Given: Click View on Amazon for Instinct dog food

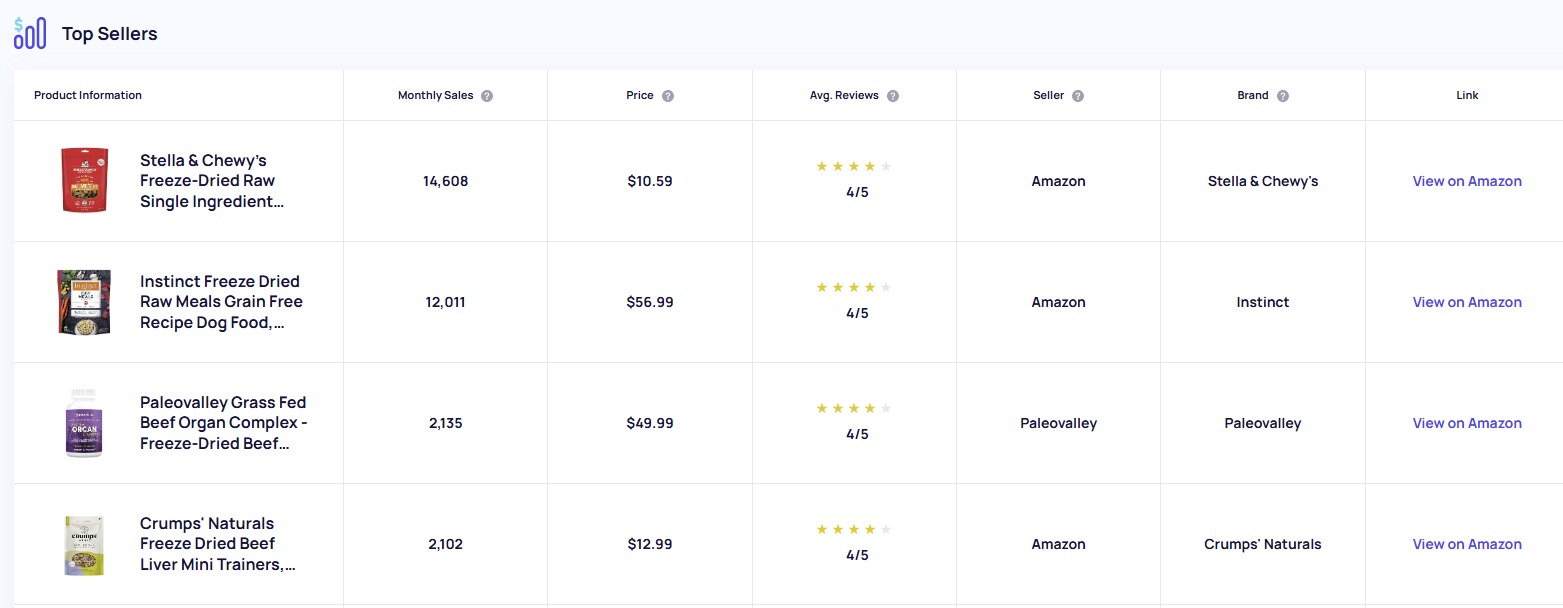Looking at the screenshot, I should click(x=1467, y=301).
